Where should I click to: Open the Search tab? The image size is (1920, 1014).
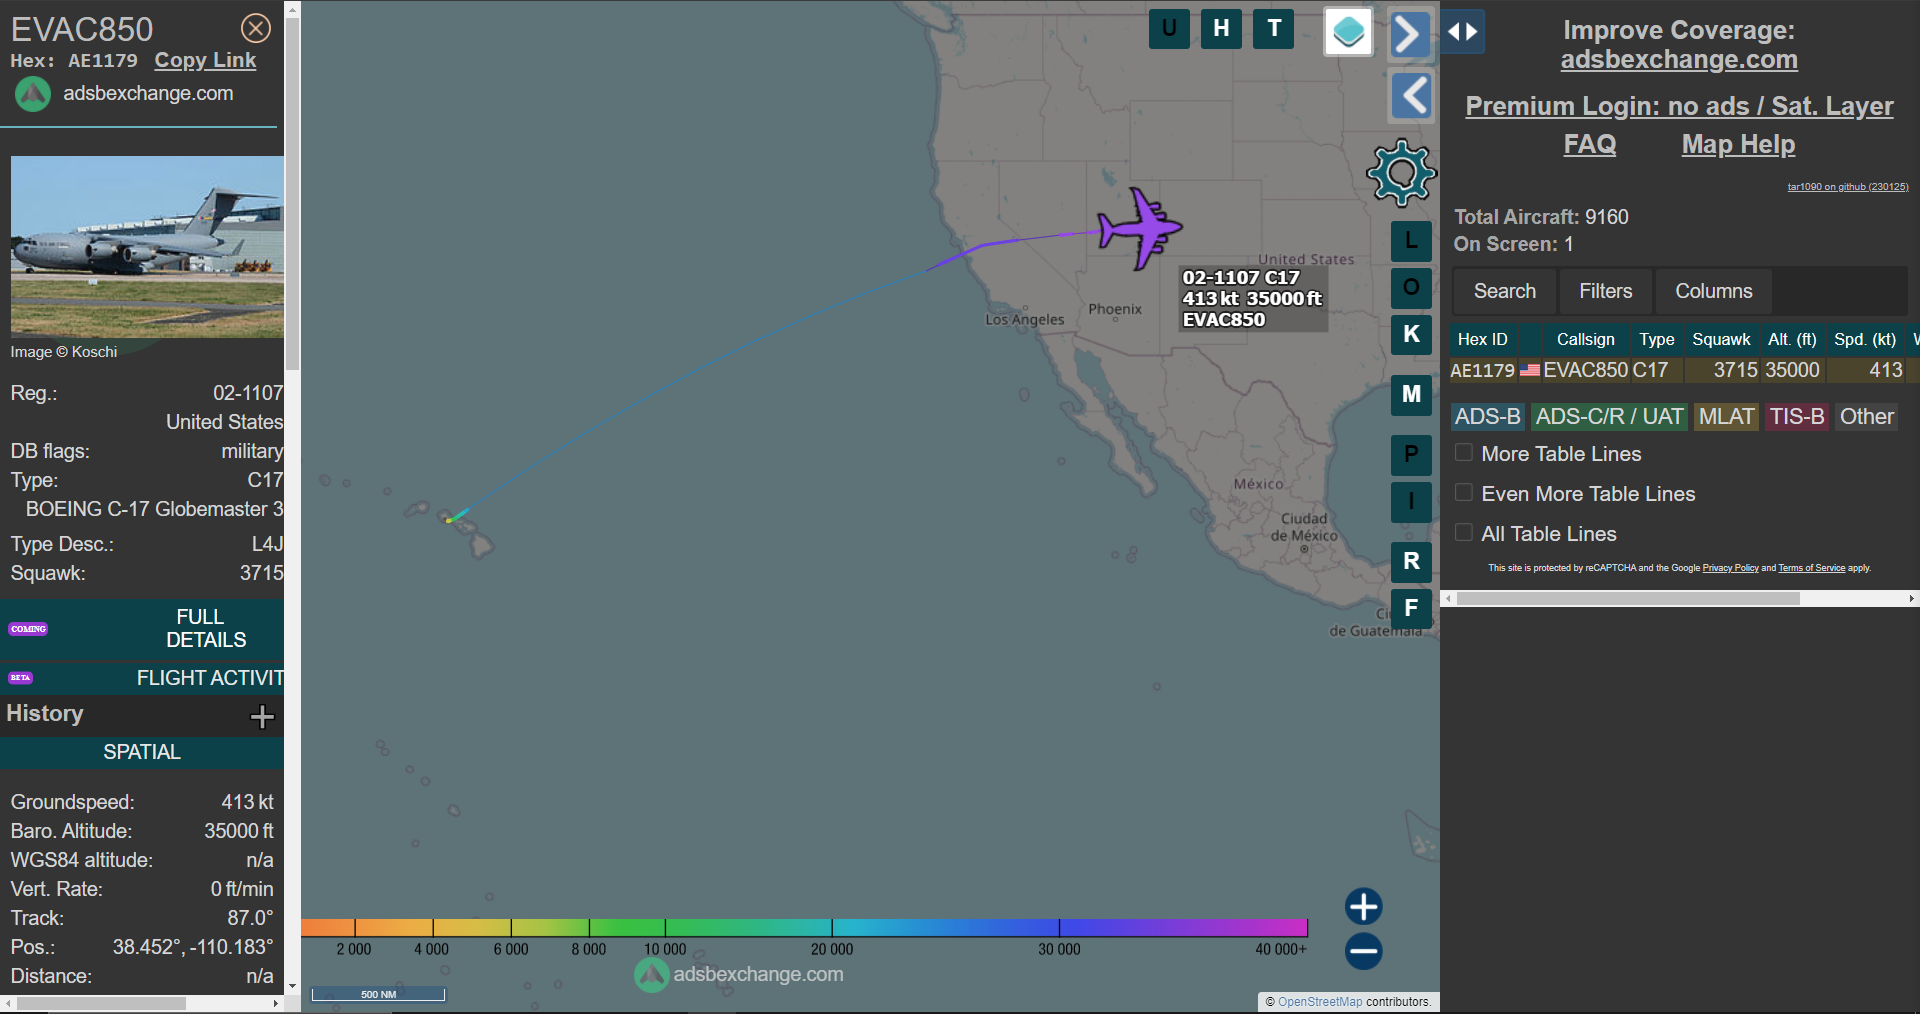click(x=1504, y=291)
